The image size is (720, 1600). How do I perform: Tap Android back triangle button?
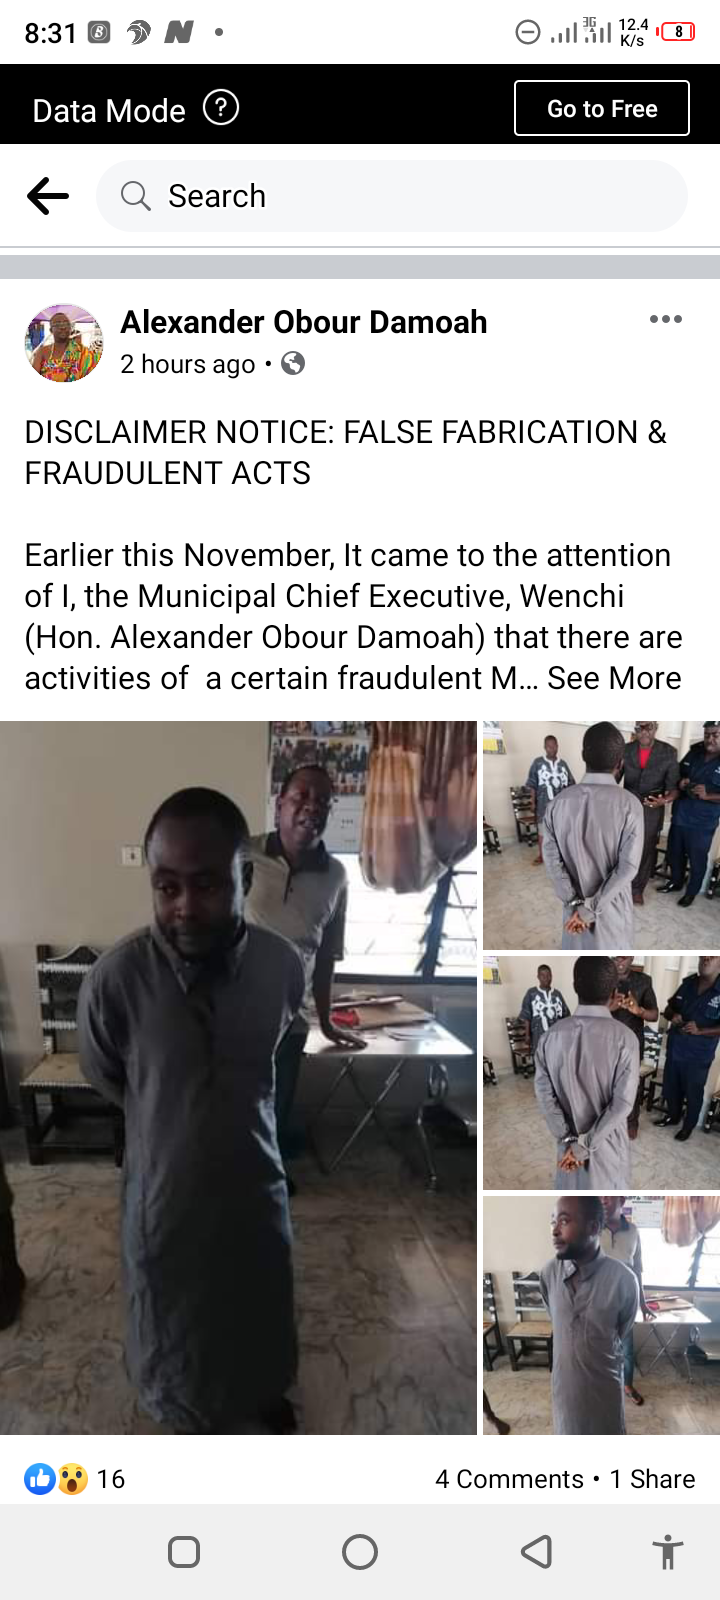tap(537, 1552)
